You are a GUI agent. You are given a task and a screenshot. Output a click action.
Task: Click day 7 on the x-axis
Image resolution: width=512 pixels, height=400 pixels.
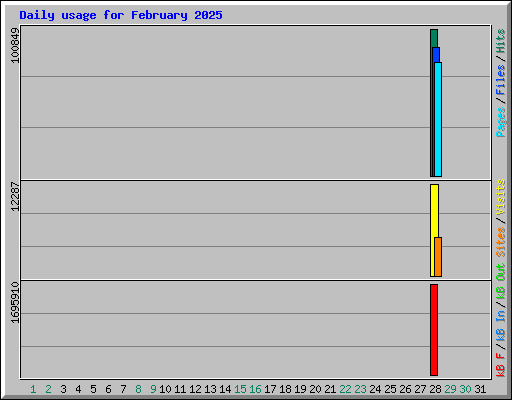click(123, 389)
